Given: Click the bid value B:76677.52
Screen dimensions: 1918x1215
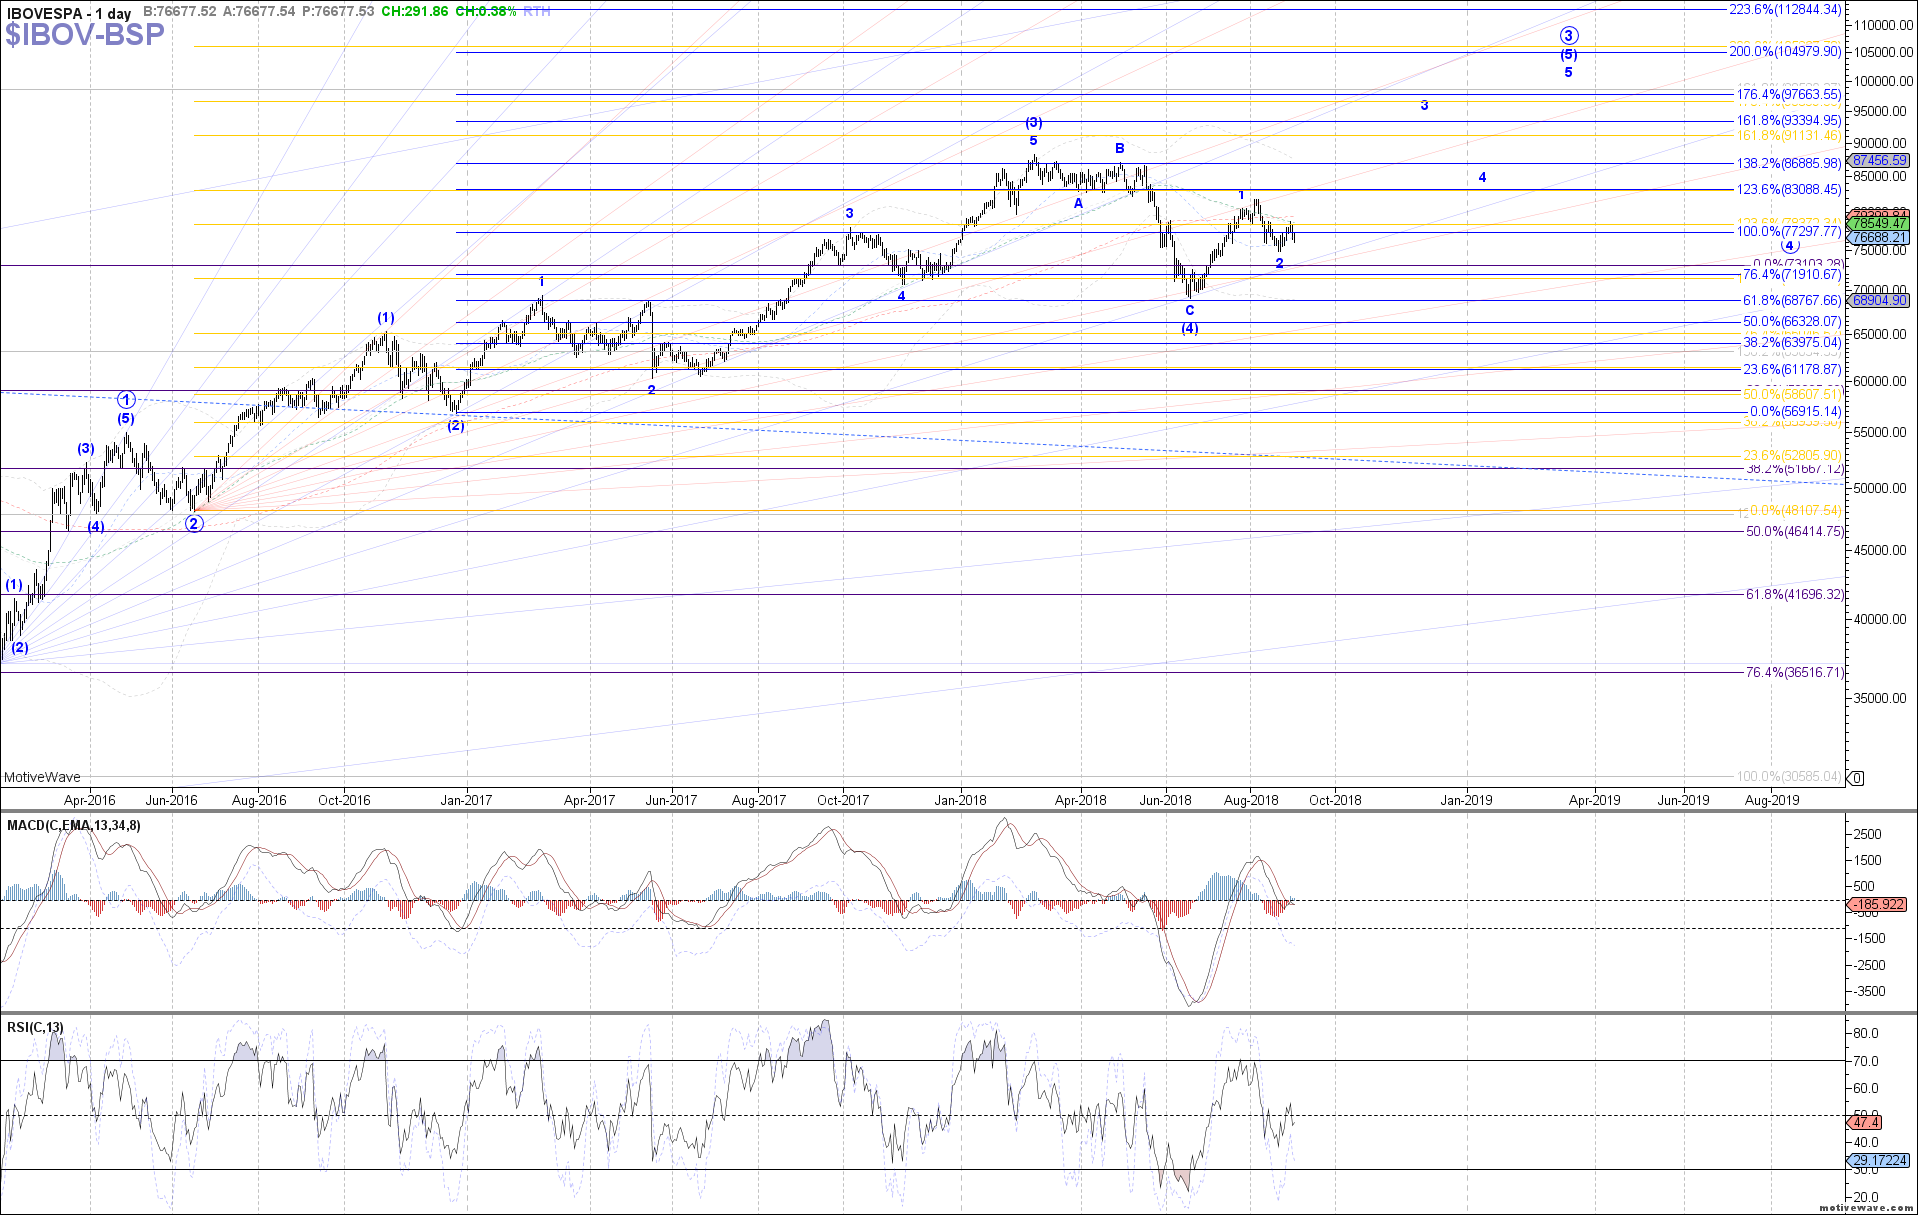Looking at the screenshot, I should [180, 12].
